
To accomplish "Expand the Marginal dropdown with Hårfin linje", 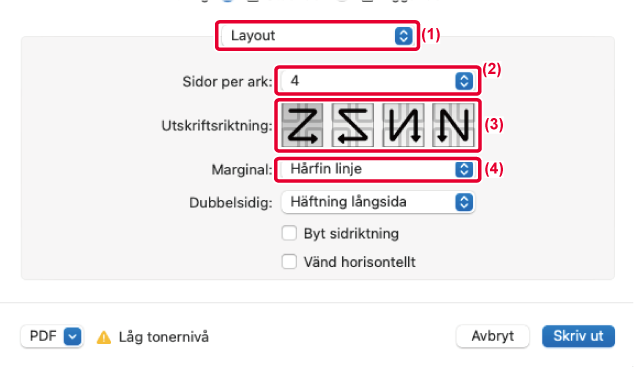I will (x=378, y=169).
